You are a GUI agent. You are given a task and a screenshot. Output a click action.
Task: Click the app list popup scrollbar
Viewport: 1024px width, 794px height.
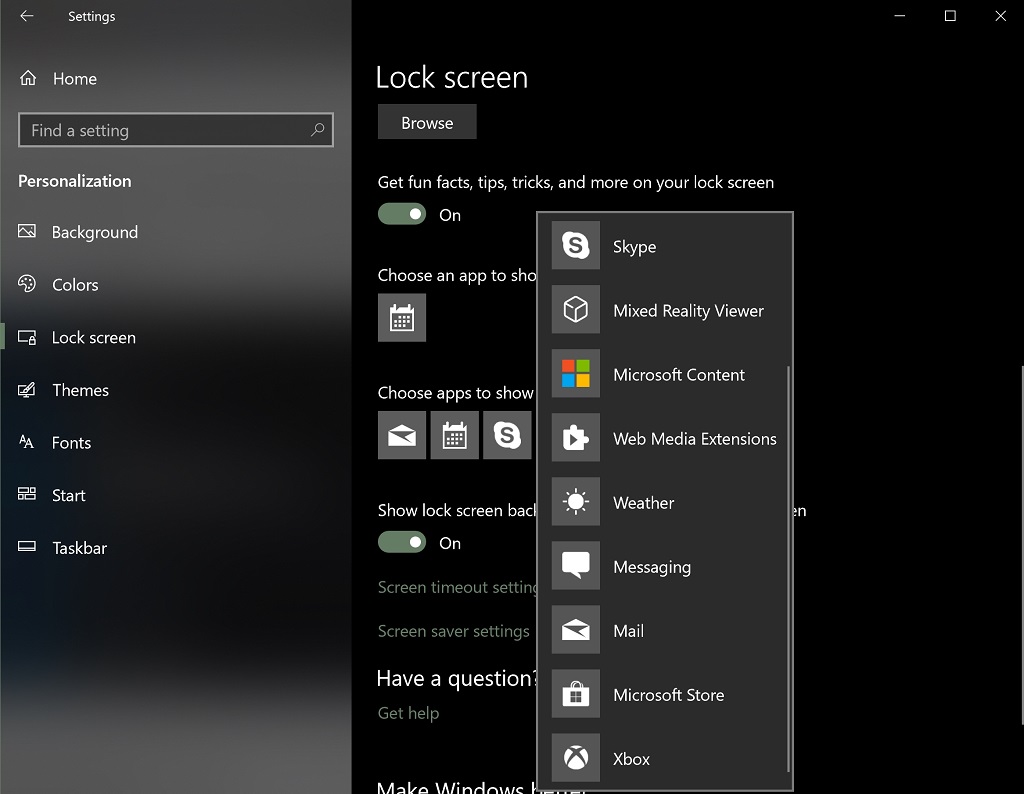click(788, 568)
